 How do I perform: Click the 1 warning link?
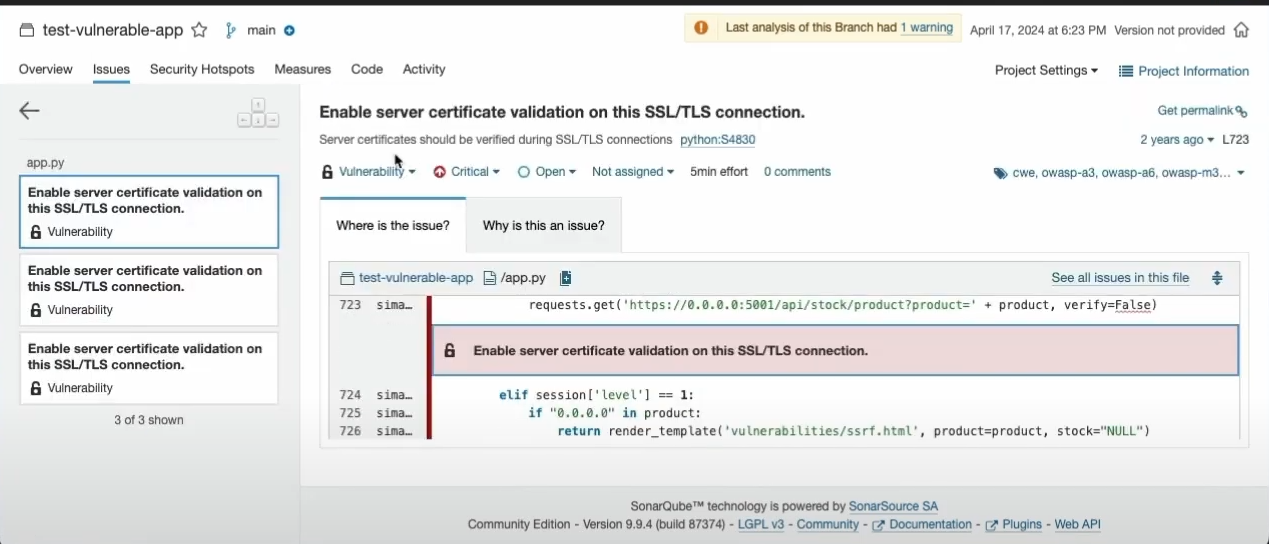tap(927, 28)
